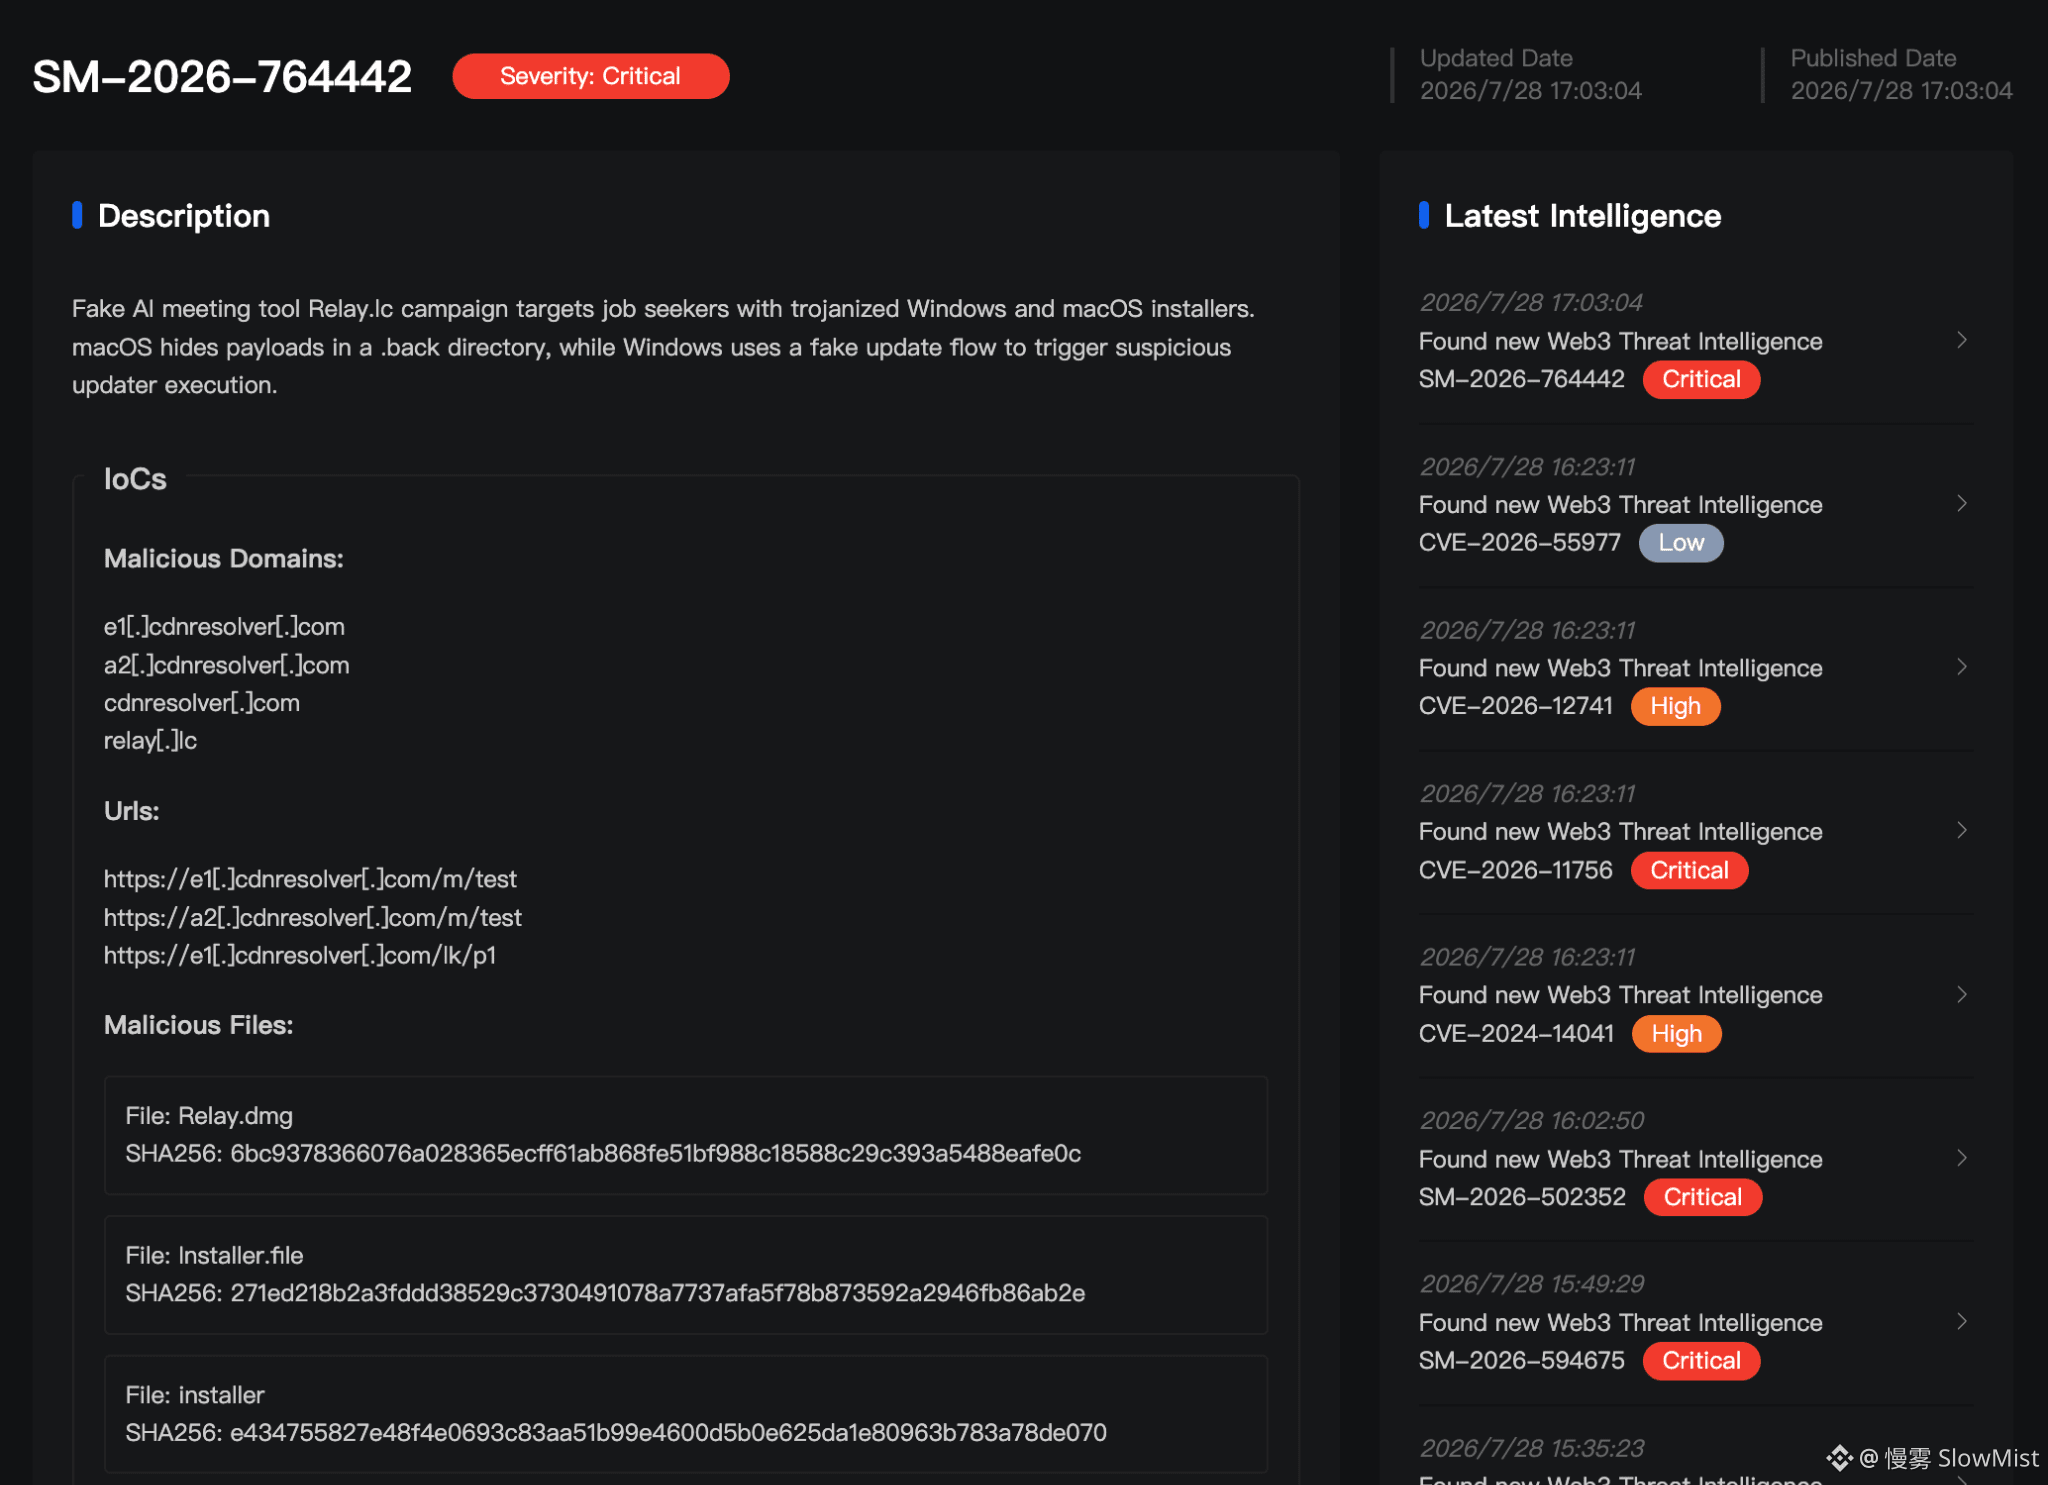Click the Updated Date timestamp value
This screenshot has width=2048, height=1485.
[1530, 91]
